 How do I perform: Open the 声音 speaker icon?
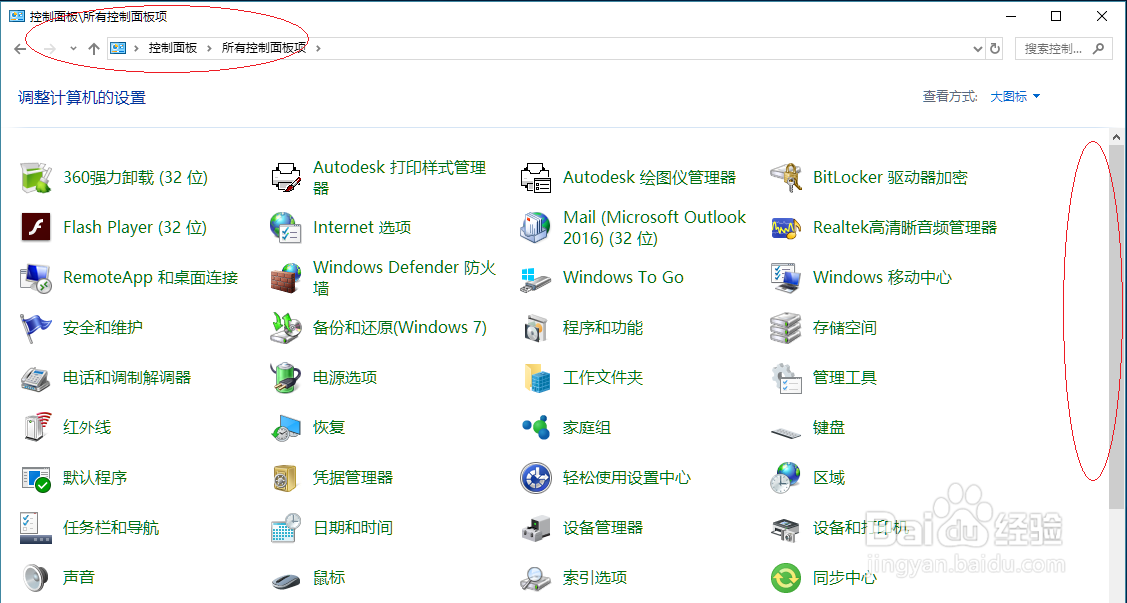coord(36,578)
